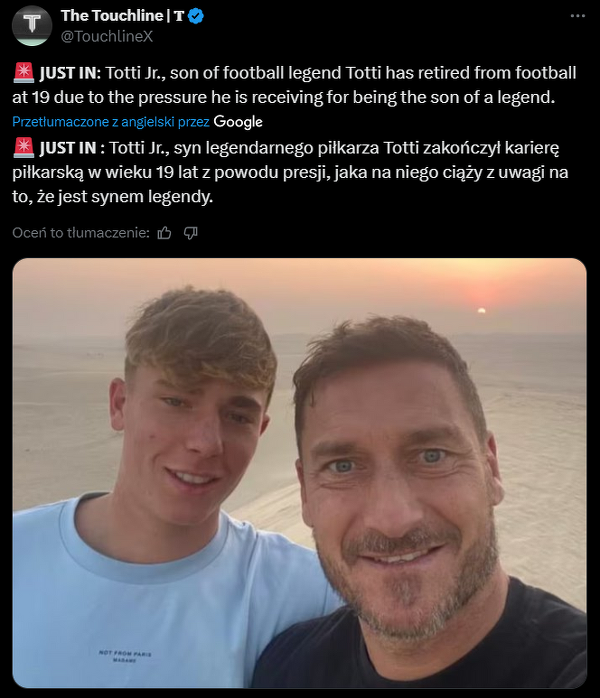This screenshot has height=698, width=600.
Task: Open The Touchline profile avatar
Action: tap(32, 25)
